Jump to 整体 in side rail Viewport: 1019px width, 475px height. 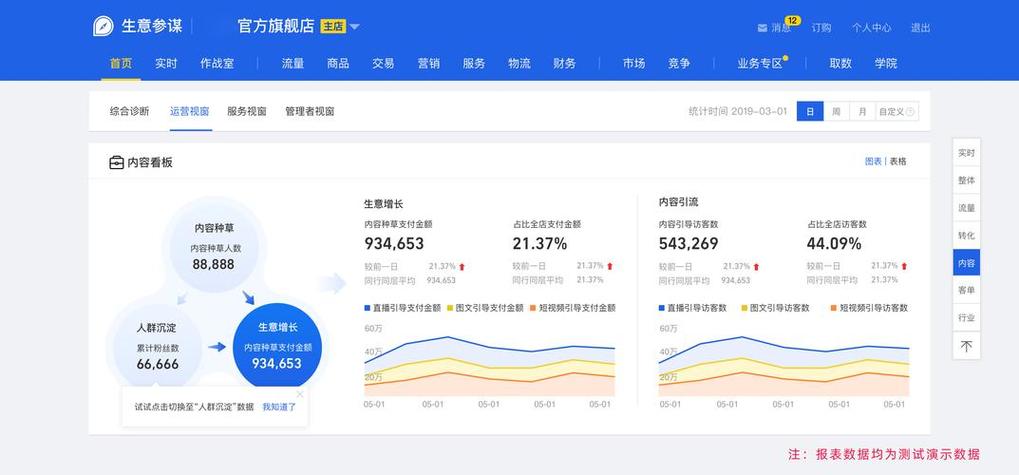[x=966, y=181]
